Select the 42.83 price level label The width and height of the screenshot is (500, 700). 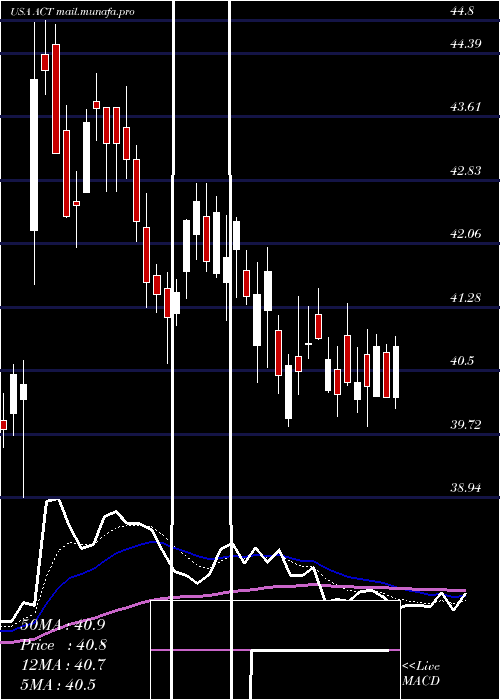466,171
